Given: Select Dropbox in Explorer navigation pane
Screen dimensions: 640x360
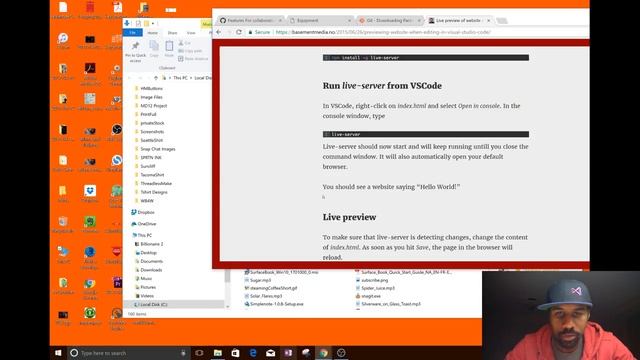Looking at the screenshot, I should click(146, 212).
